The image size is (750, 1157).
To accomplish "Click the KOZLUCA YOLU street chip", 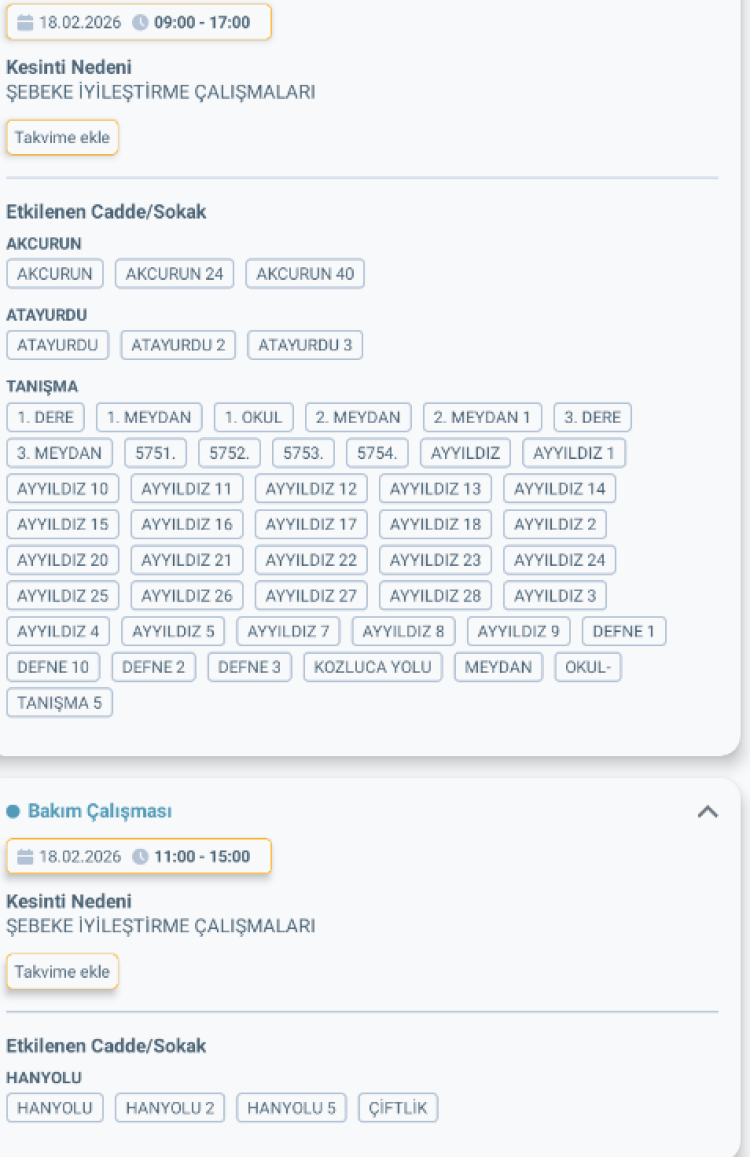I will [x=373, y=667].
